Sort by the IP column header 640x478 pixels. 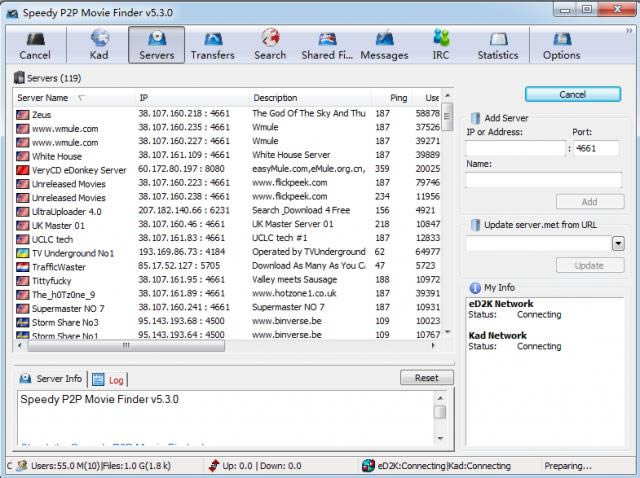coord(192,98)
